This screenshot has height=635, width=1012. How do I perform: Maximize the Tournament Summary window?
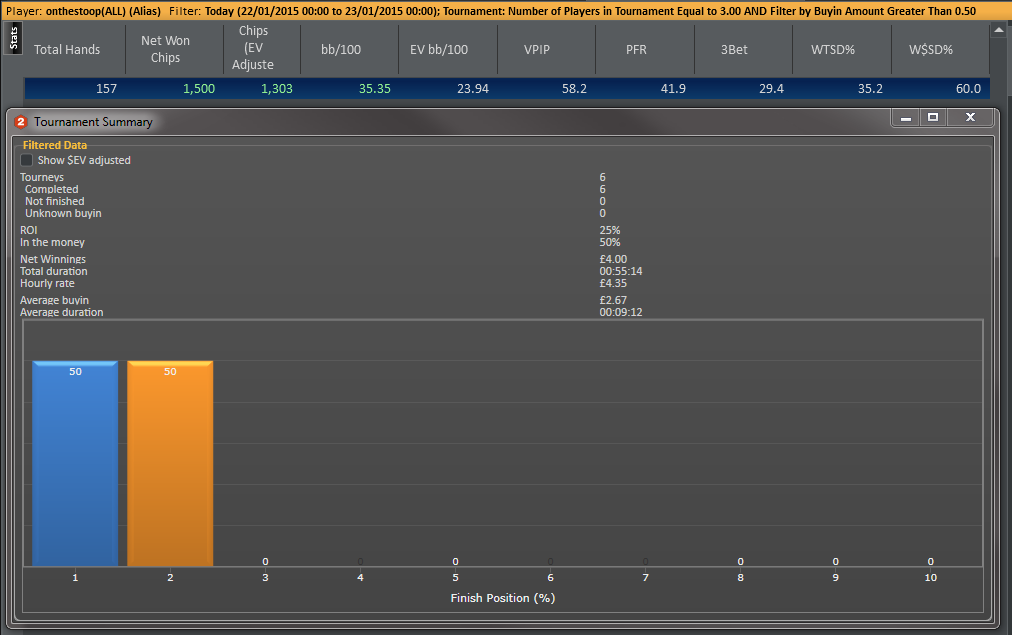(933, 117)
